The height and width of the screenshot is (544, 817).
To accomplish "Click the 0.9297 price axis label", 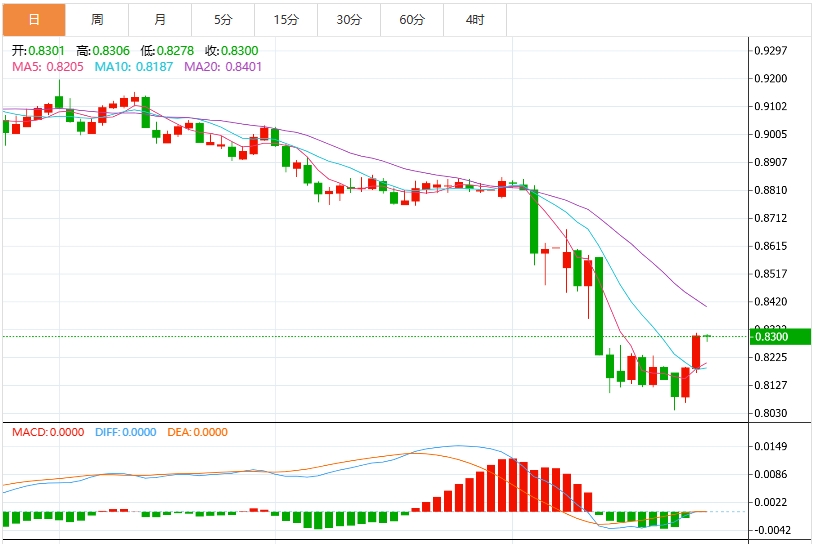I will (x=771, y=51).
